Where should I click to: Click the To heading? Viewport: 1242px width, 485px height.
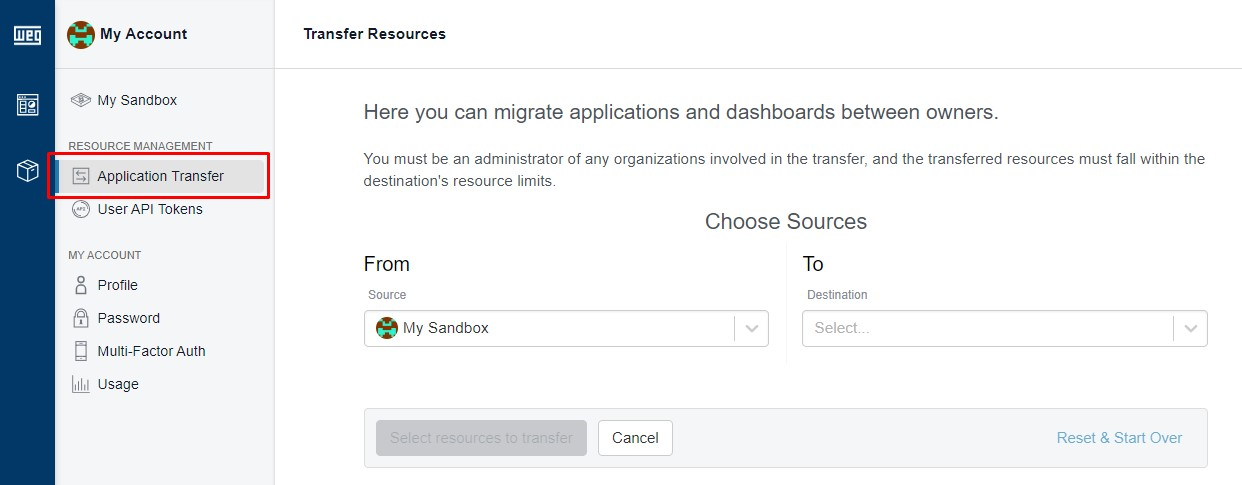coord(813,264)
